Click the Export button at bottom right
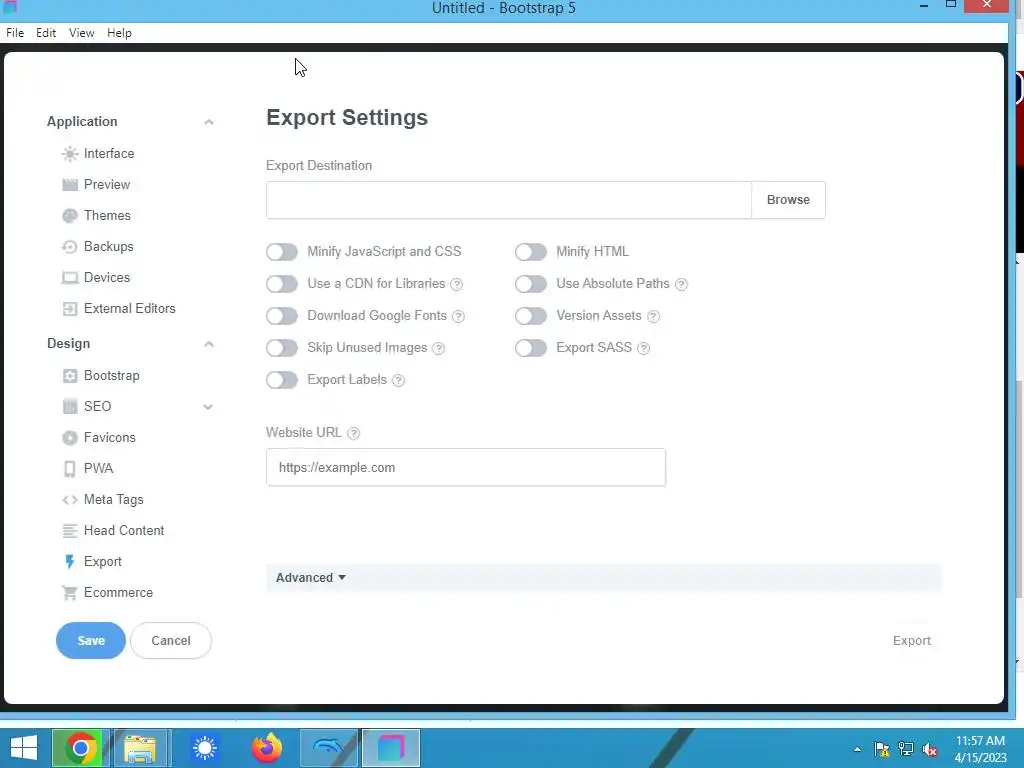The height and width of the screenshot is (768, 1024). coord(912,641)
